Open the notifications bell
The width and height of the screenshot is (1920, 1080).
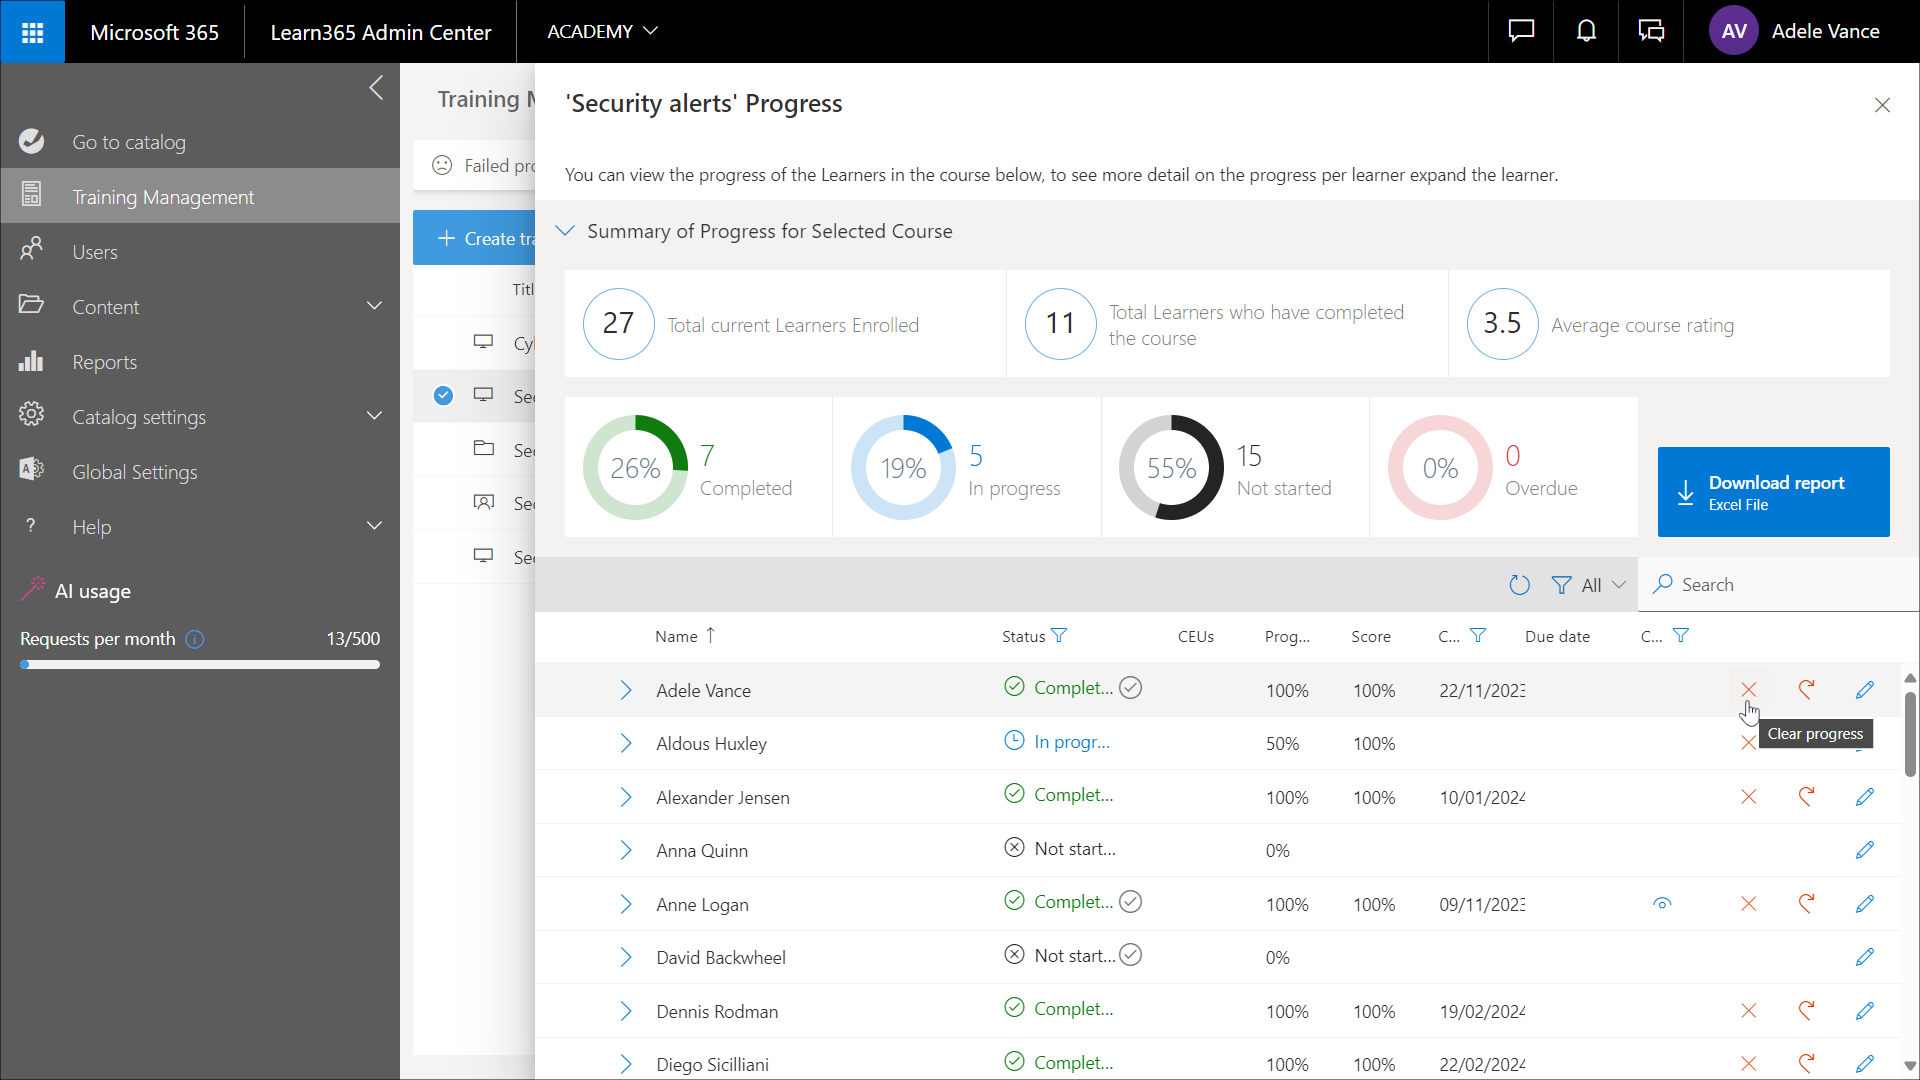[1586, 32]
